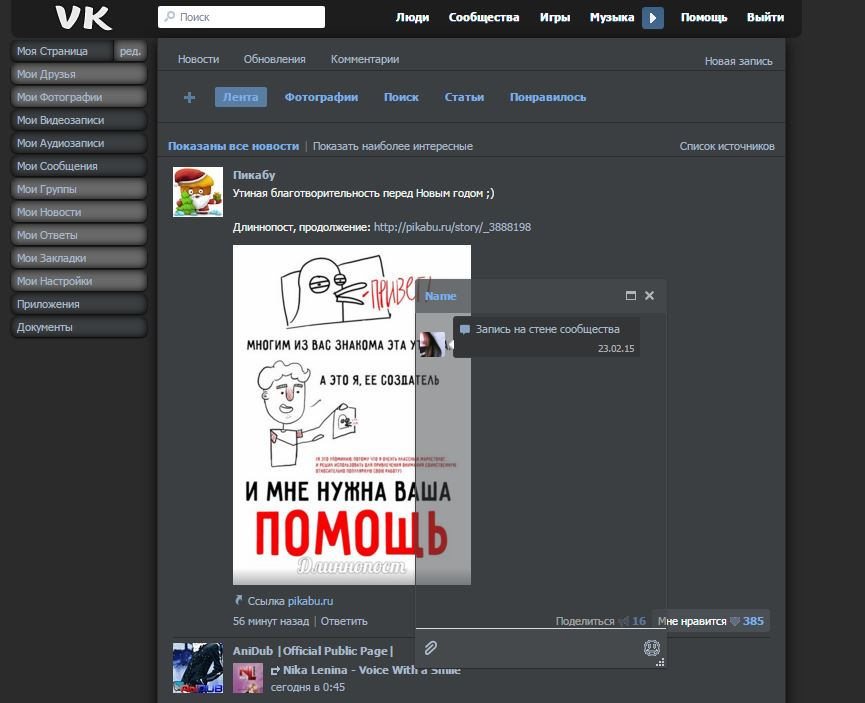Image resolution: width=865 pixels, height=703 pixels.
Task: Click the ред. edit button
Action: 130,51
